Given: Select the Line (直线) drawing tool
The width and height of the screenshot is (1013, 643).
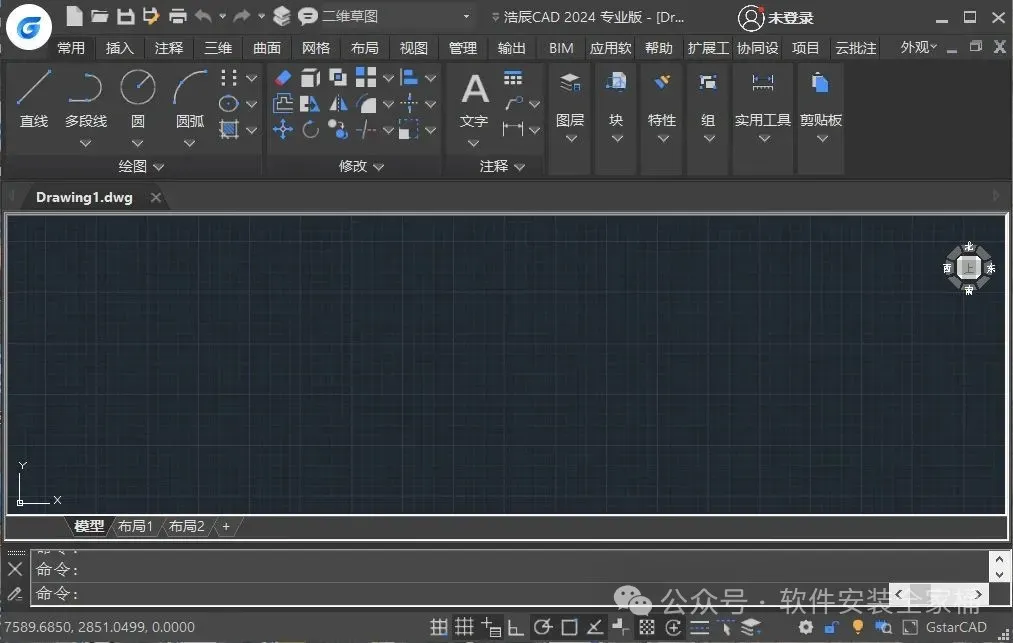Looking at the screenshot, I should pos(34,97).
